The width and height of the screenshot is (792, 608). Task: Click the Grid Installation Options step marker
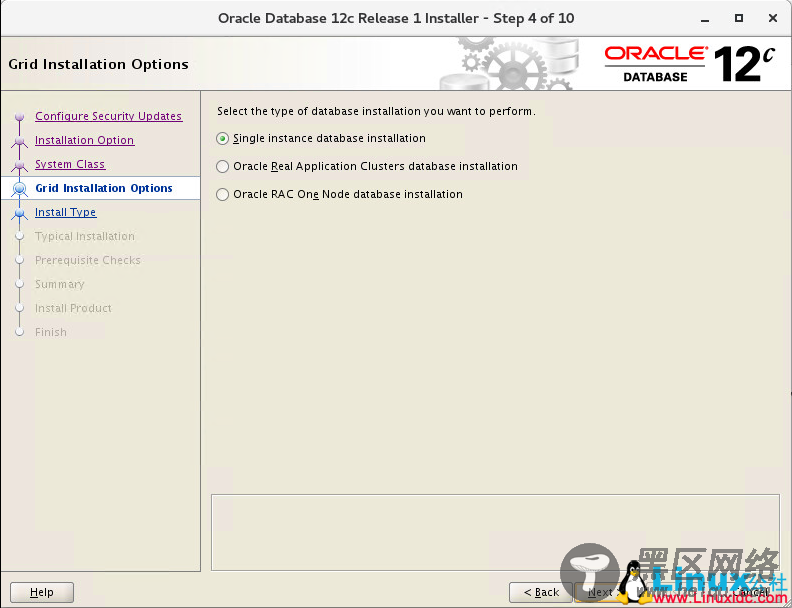pyautogui.click(x=20, y=188)
